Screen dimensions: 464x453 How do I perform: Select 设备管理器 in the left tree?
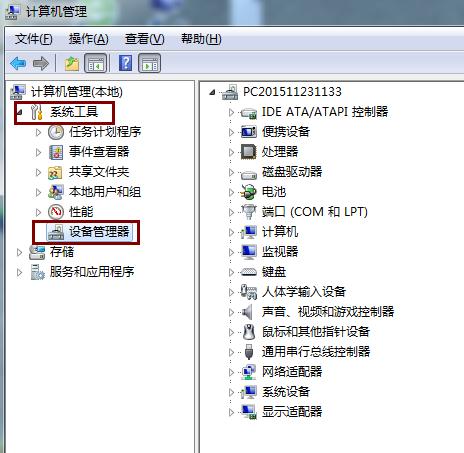coord(99,232)
